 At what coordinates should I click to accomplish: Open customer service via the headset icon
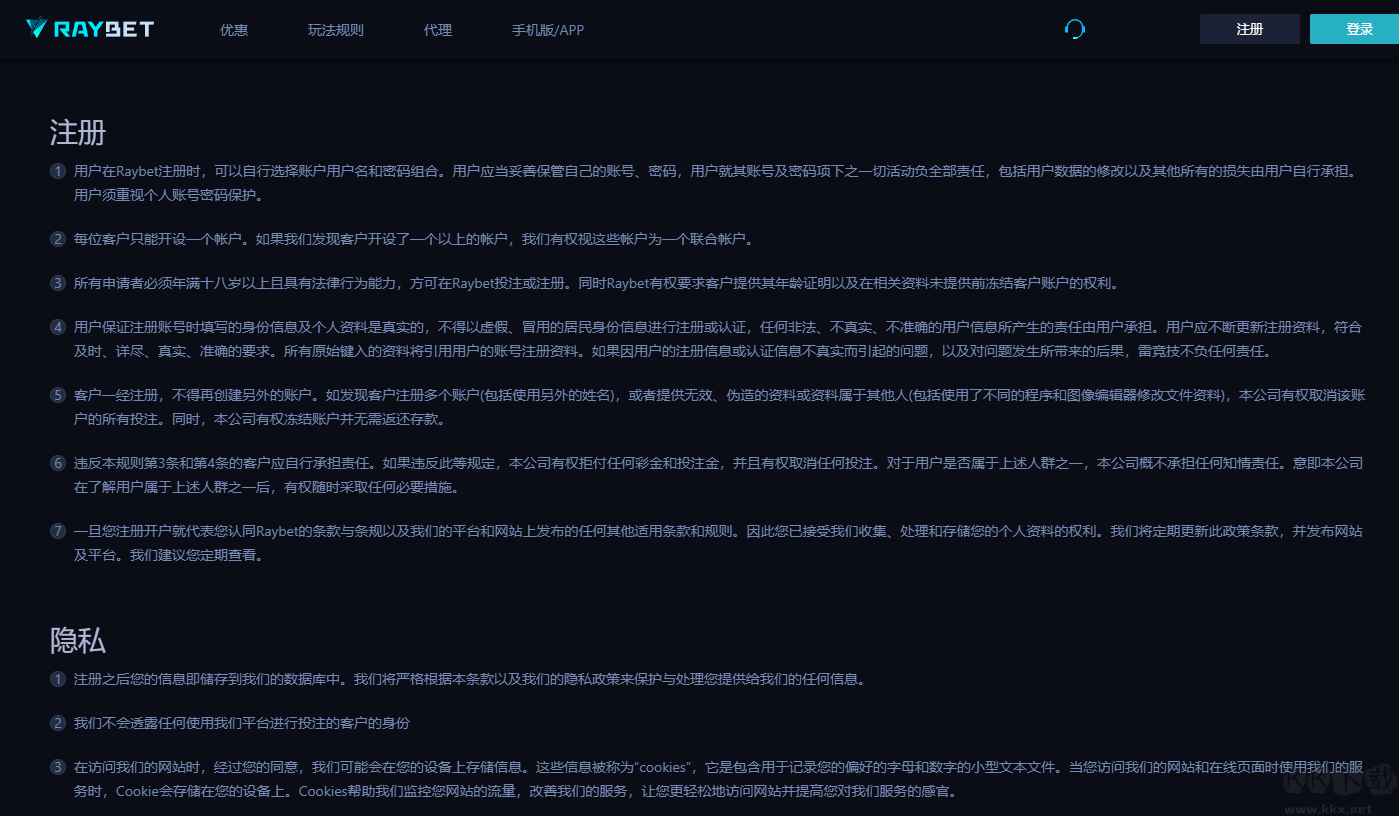[x=1074, y=29]
